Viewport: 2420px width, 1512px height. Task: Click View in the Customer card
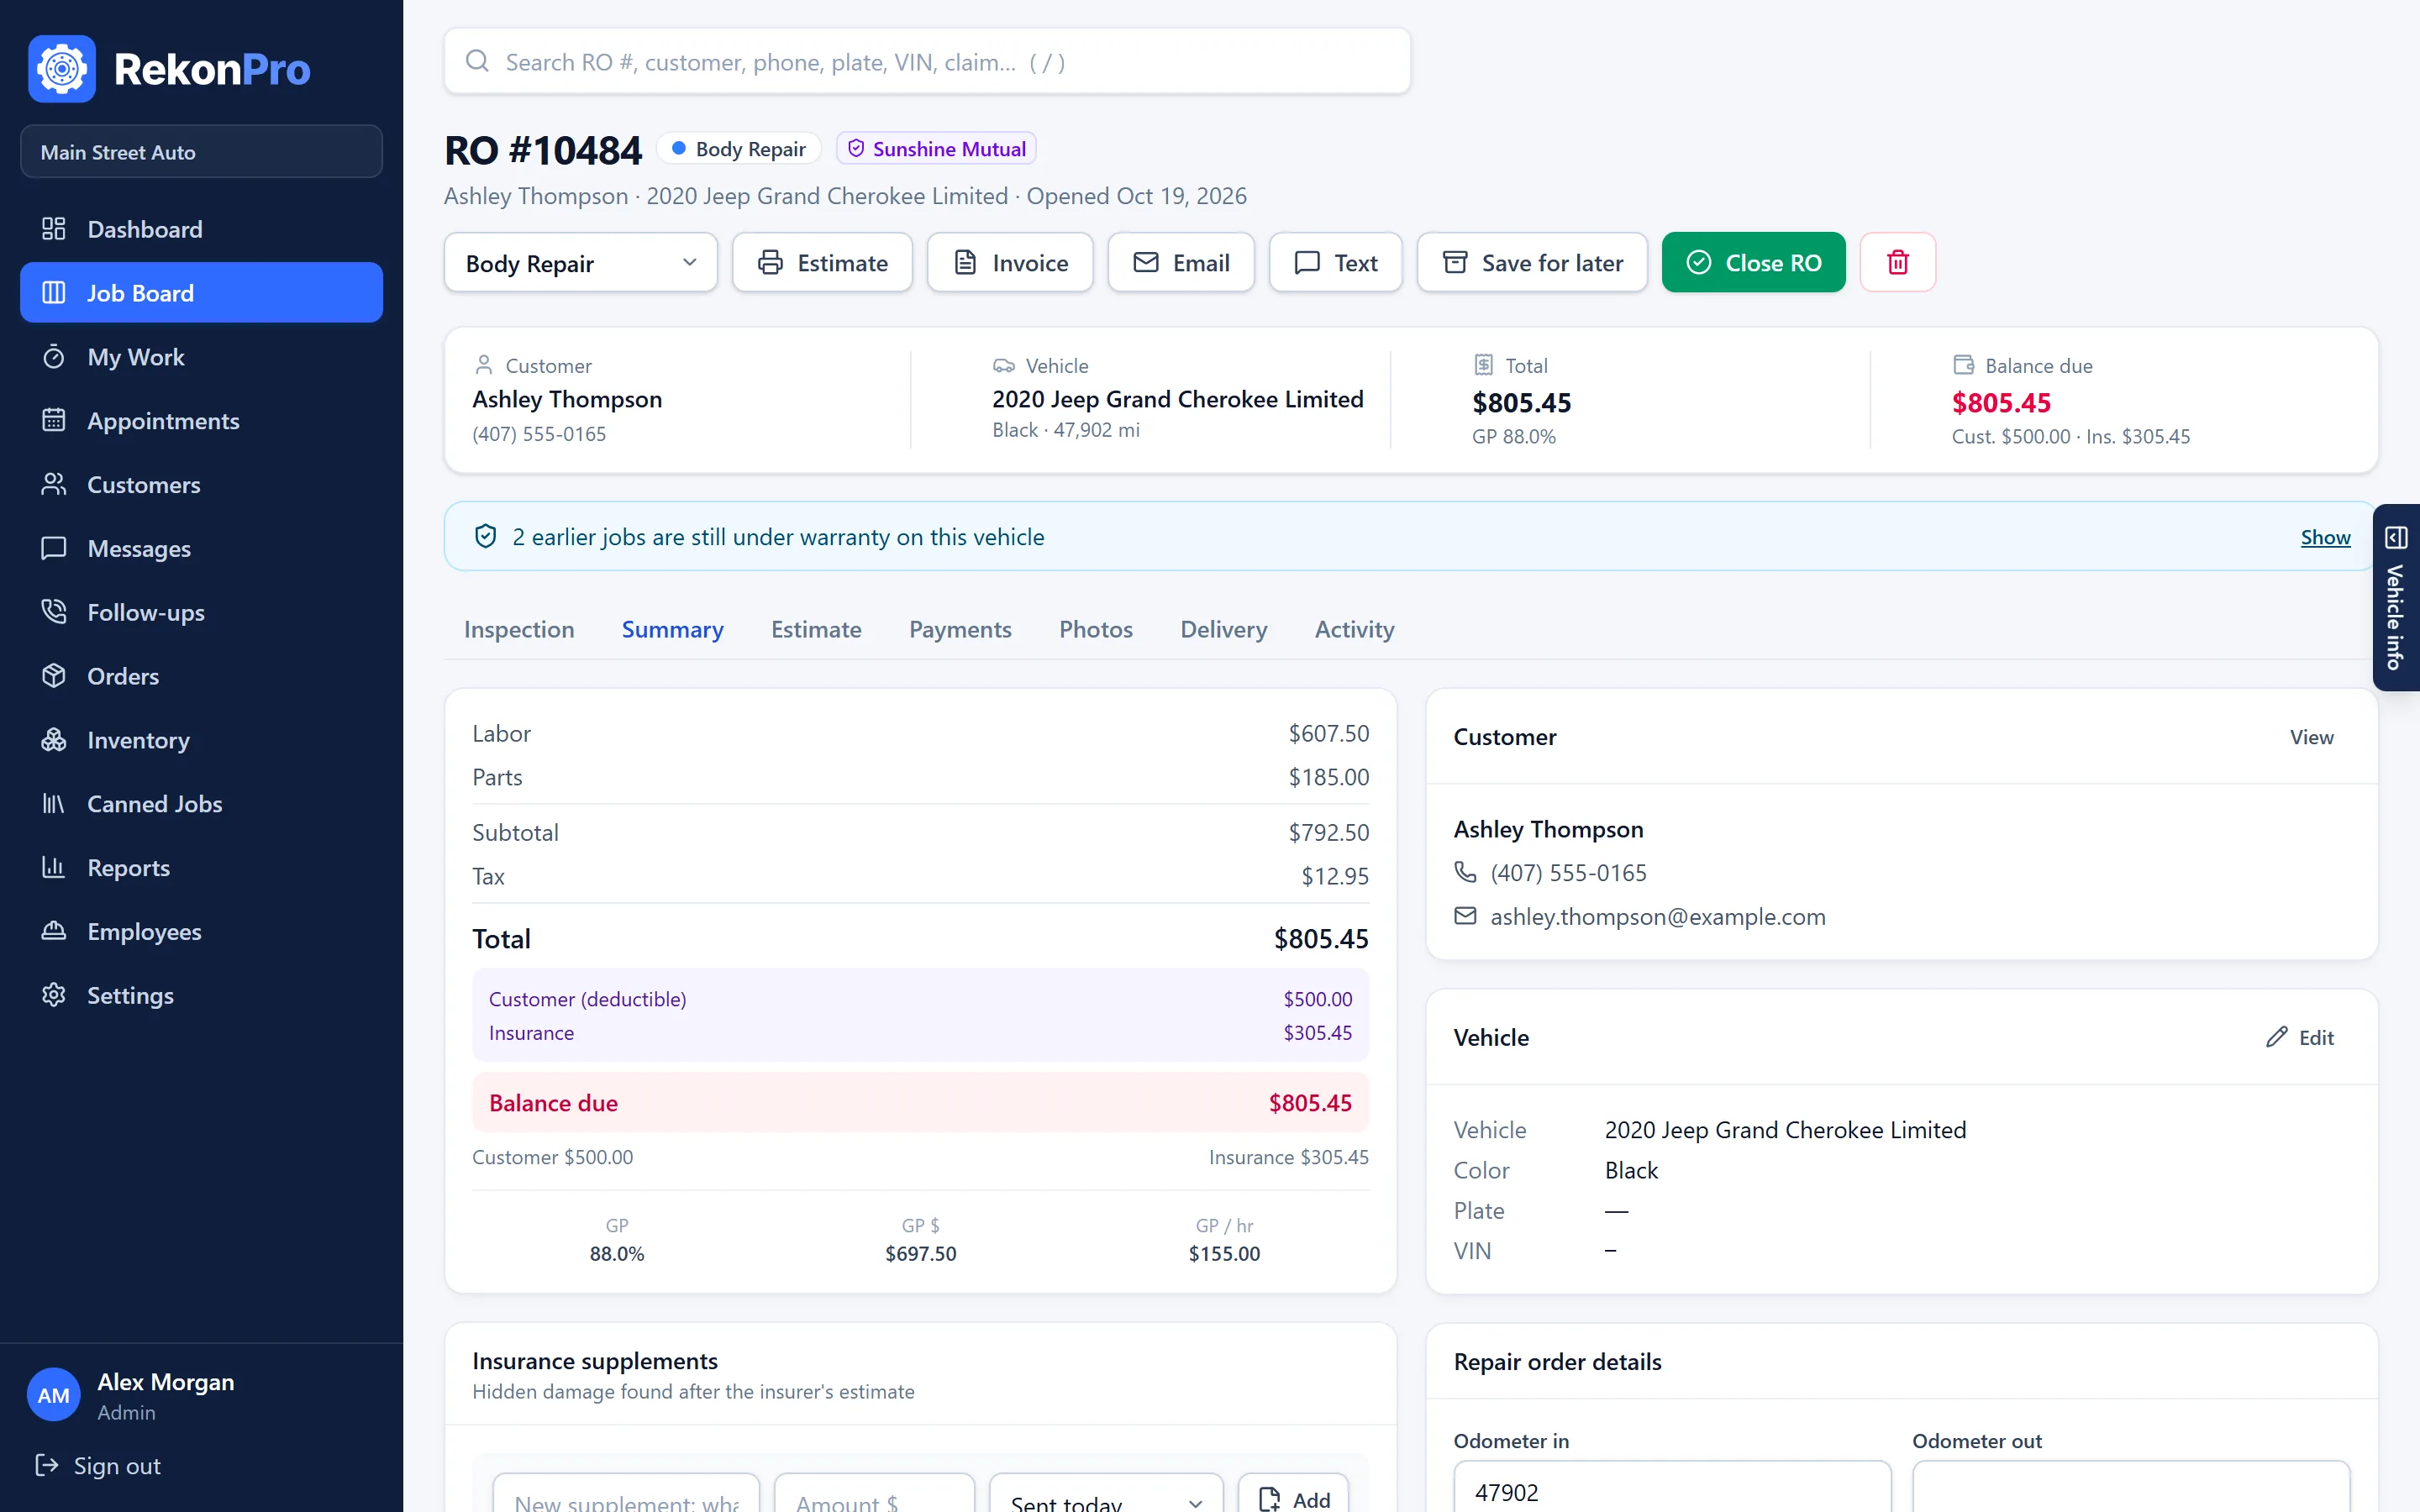pos(2311,737)
